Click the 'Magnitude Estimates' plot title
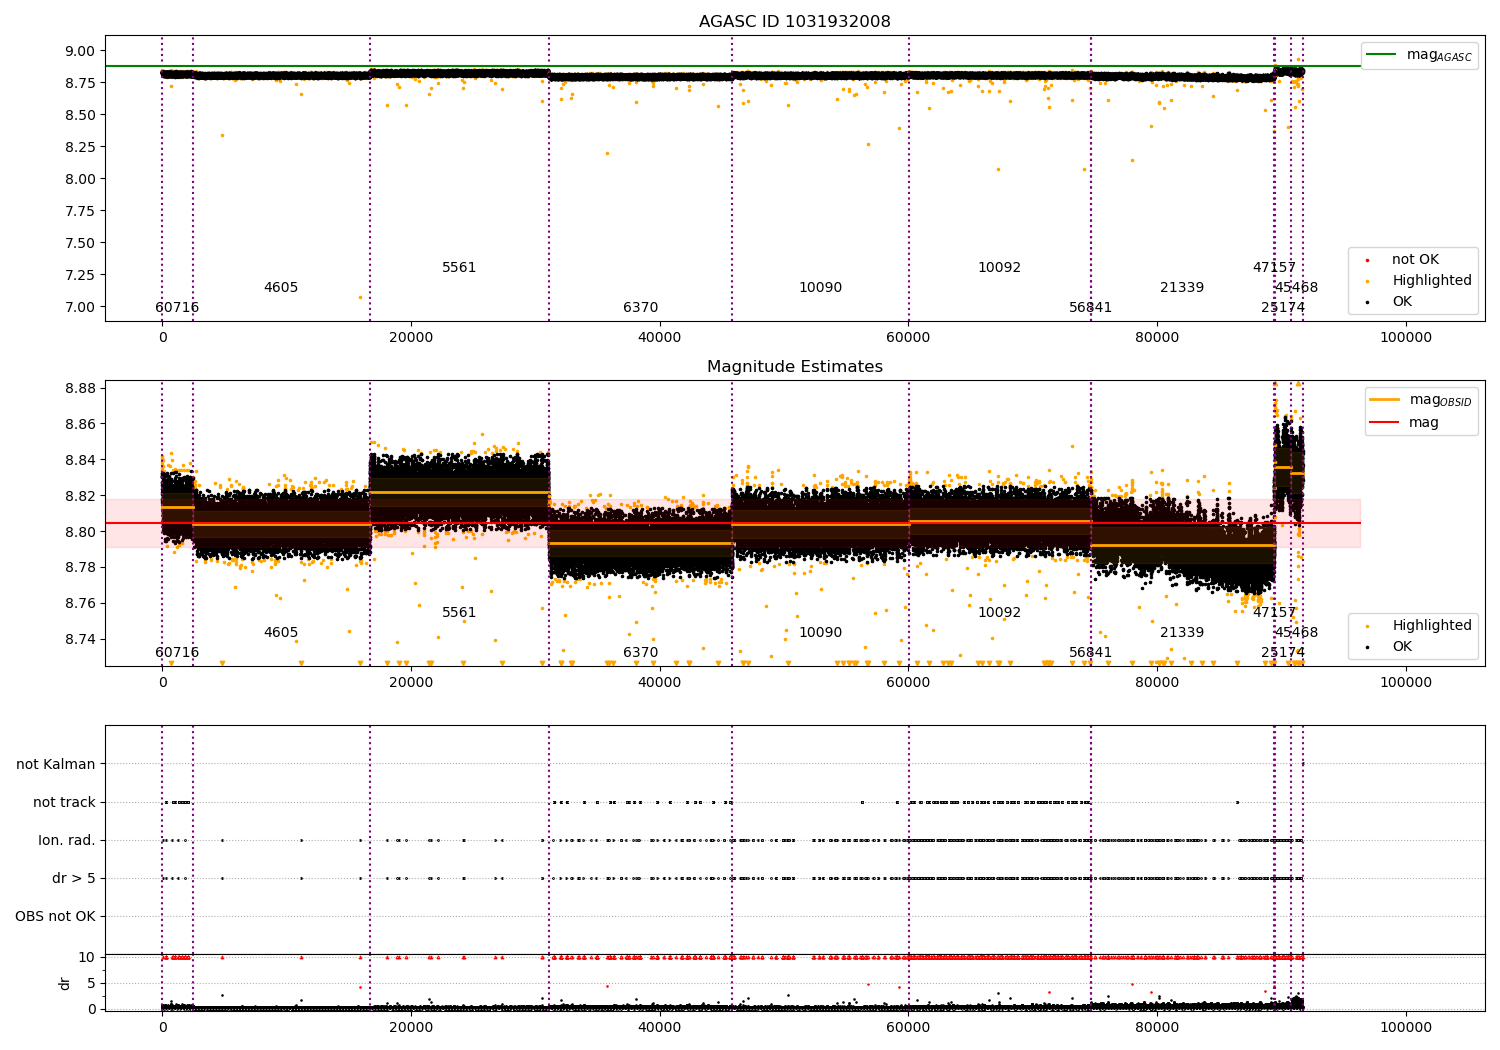The image size is (1500, 1050). point(794,367)
